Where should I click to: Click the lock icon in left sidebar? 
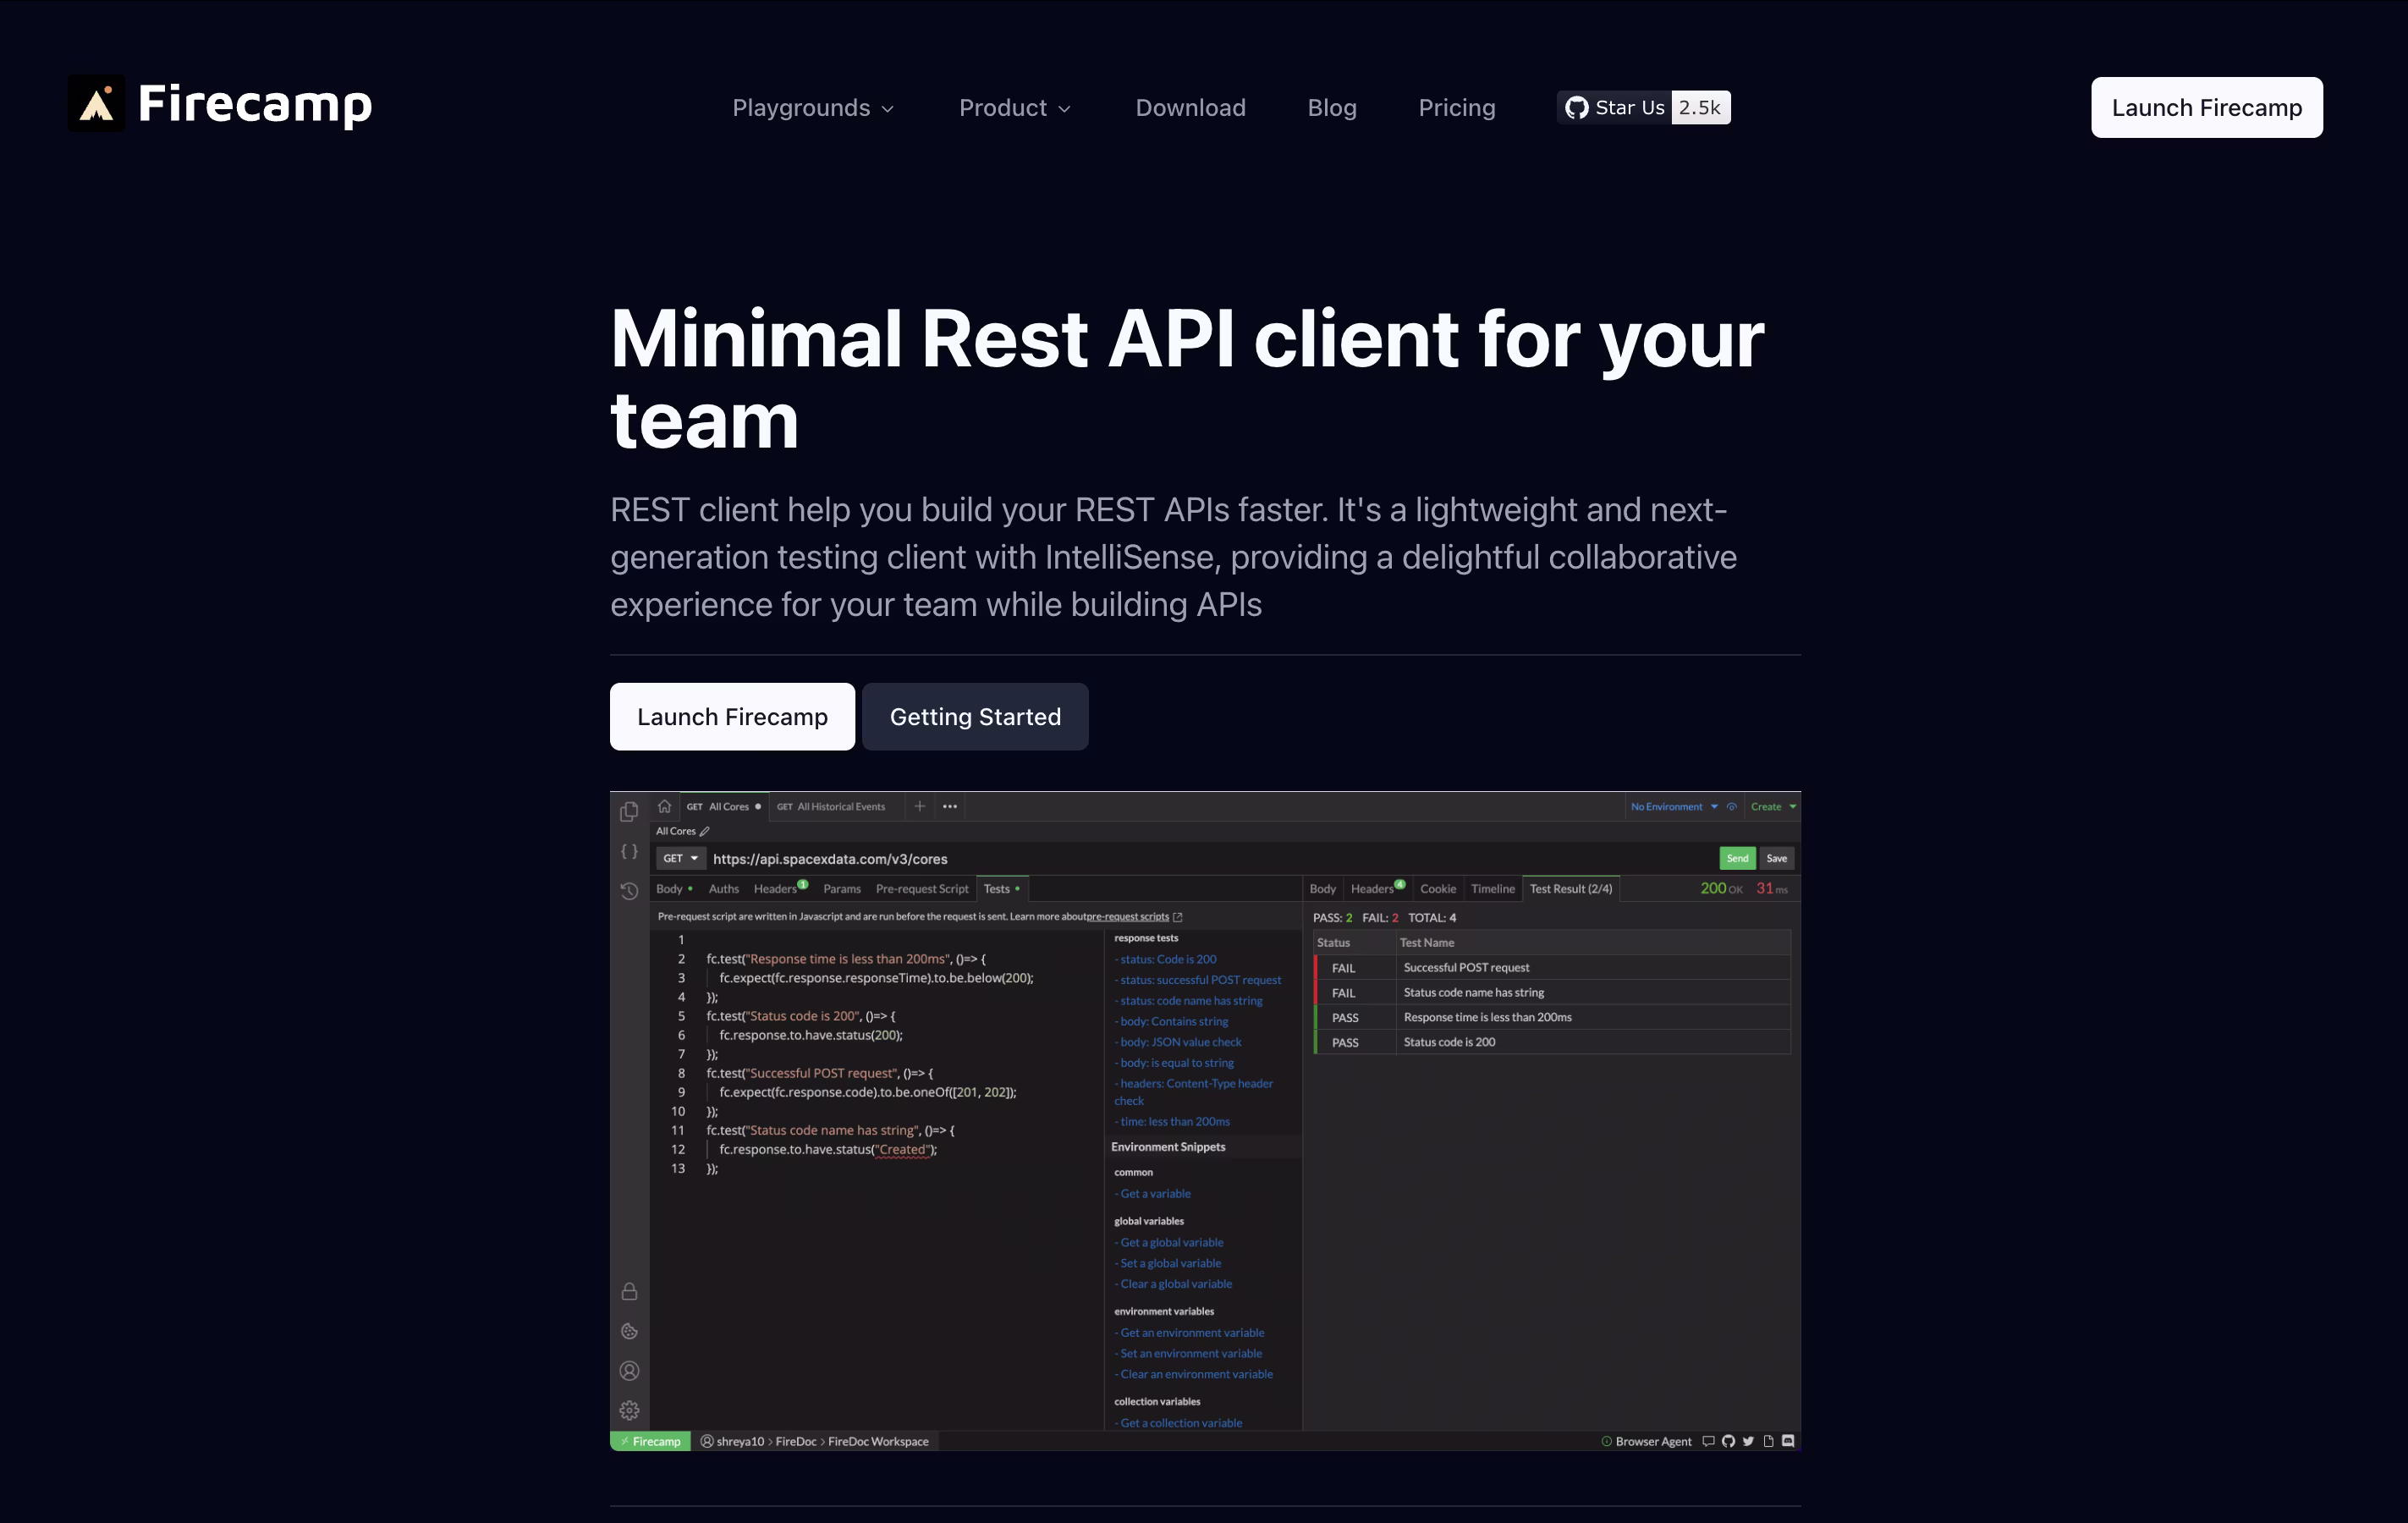point(629,1292)
